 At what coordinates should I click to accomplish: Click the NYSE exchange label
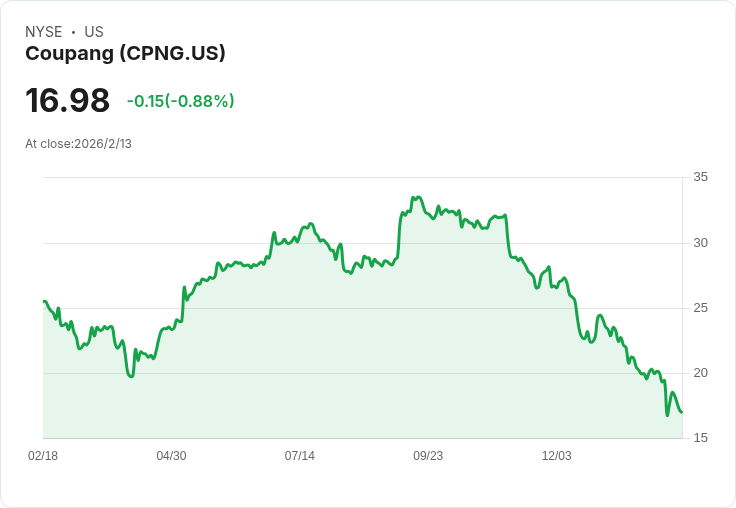point(44,32)
